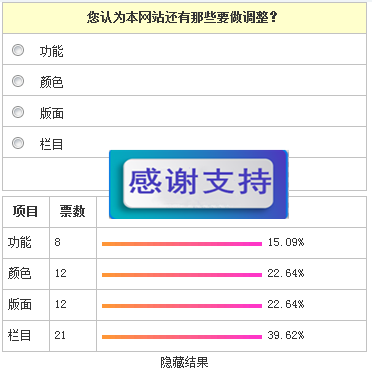Click the 39.62% percentage label
Screen dimensions: 372x370
(x=286, y=335)
